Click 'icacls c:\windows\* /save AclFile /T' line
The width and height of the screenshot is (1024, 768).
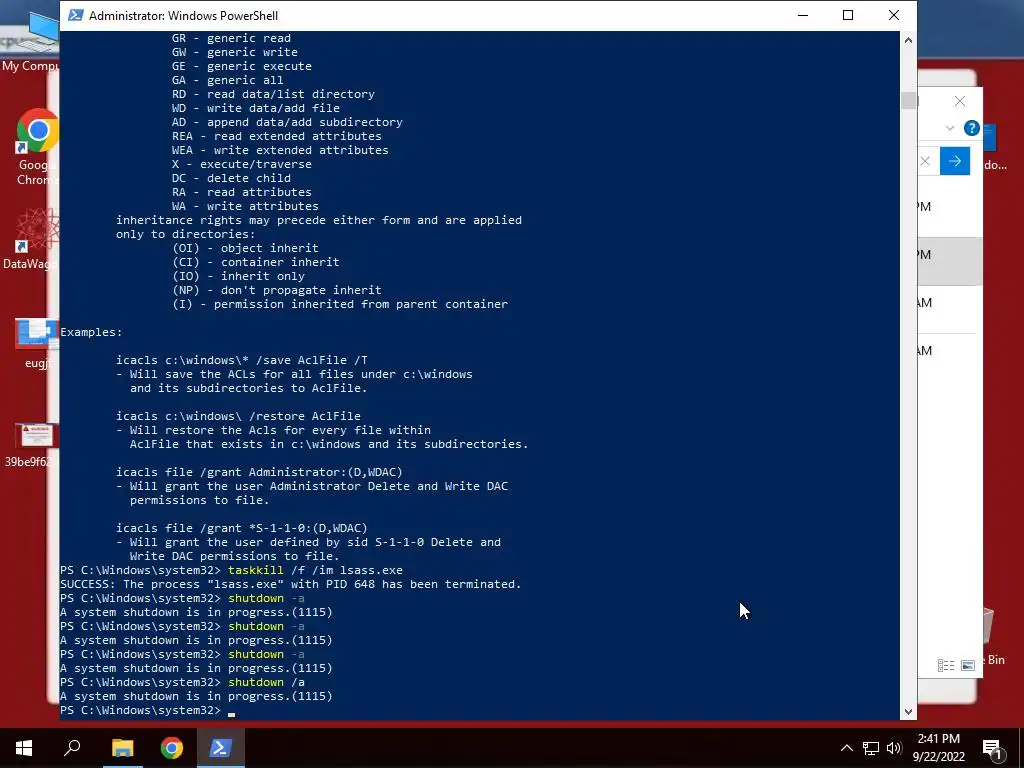pos(242,360)
